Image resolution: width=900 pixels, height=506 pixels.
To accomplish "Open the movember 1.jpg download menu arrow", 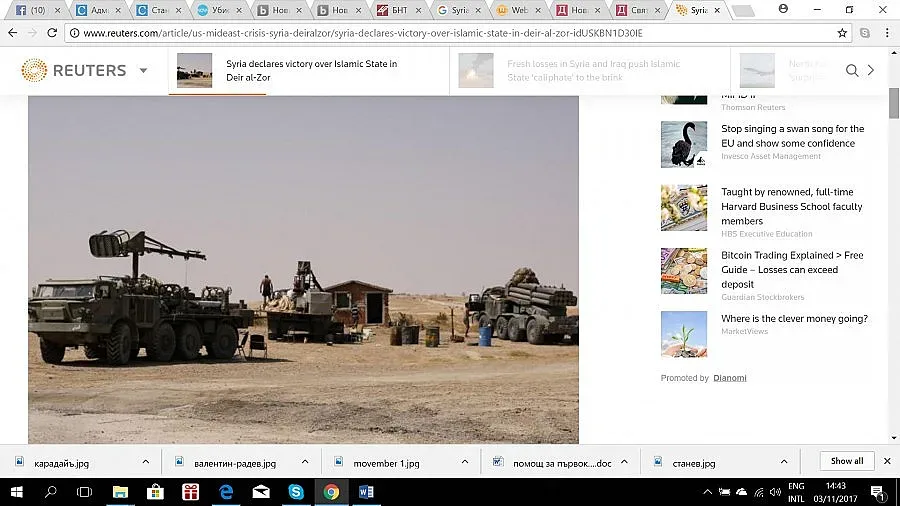I will [464, 462].
